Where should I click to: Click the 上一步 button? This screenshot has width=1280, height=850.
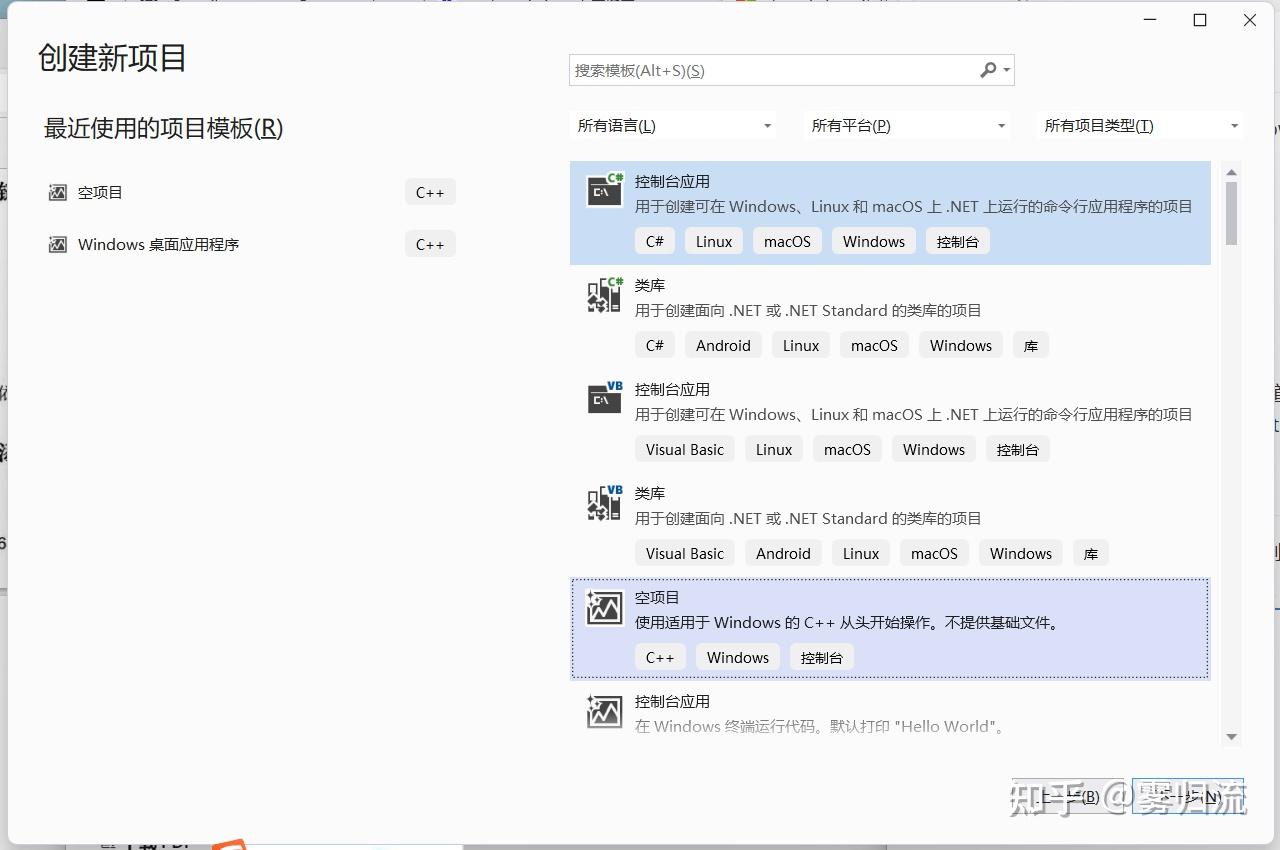click(x=1072, y=797)
